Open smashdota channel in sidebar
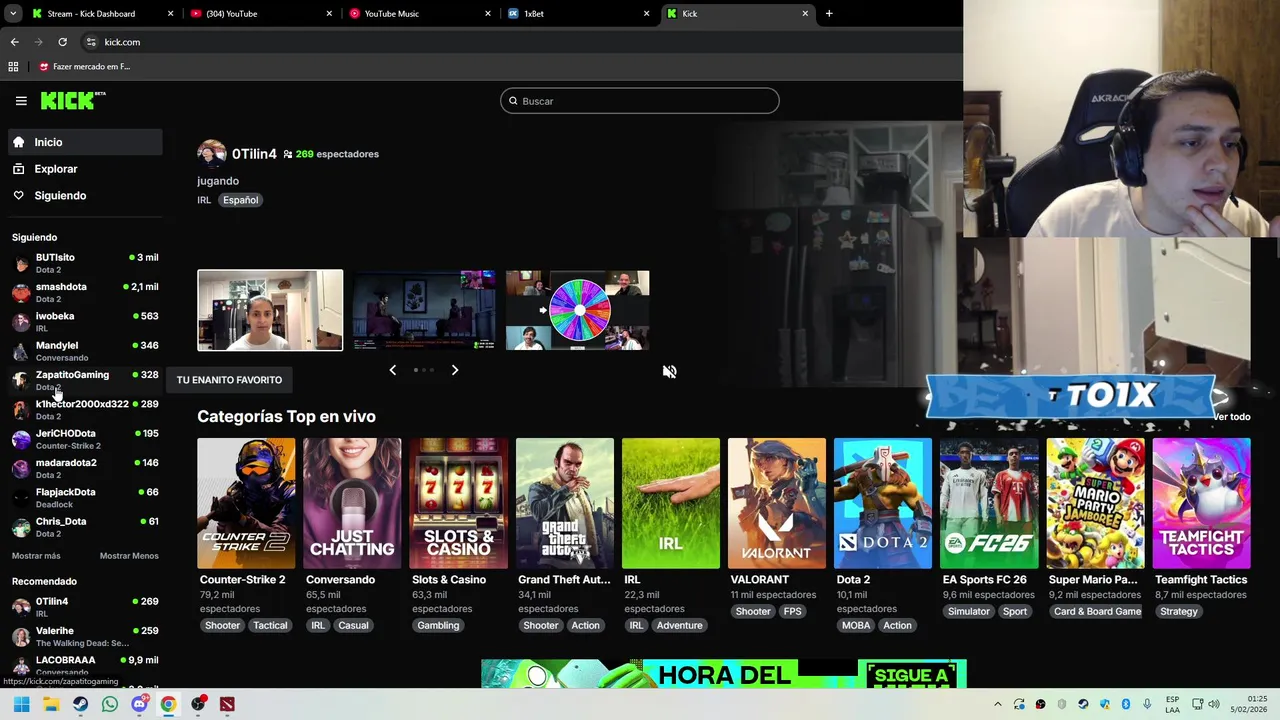1280x720 pixels. 85,292
